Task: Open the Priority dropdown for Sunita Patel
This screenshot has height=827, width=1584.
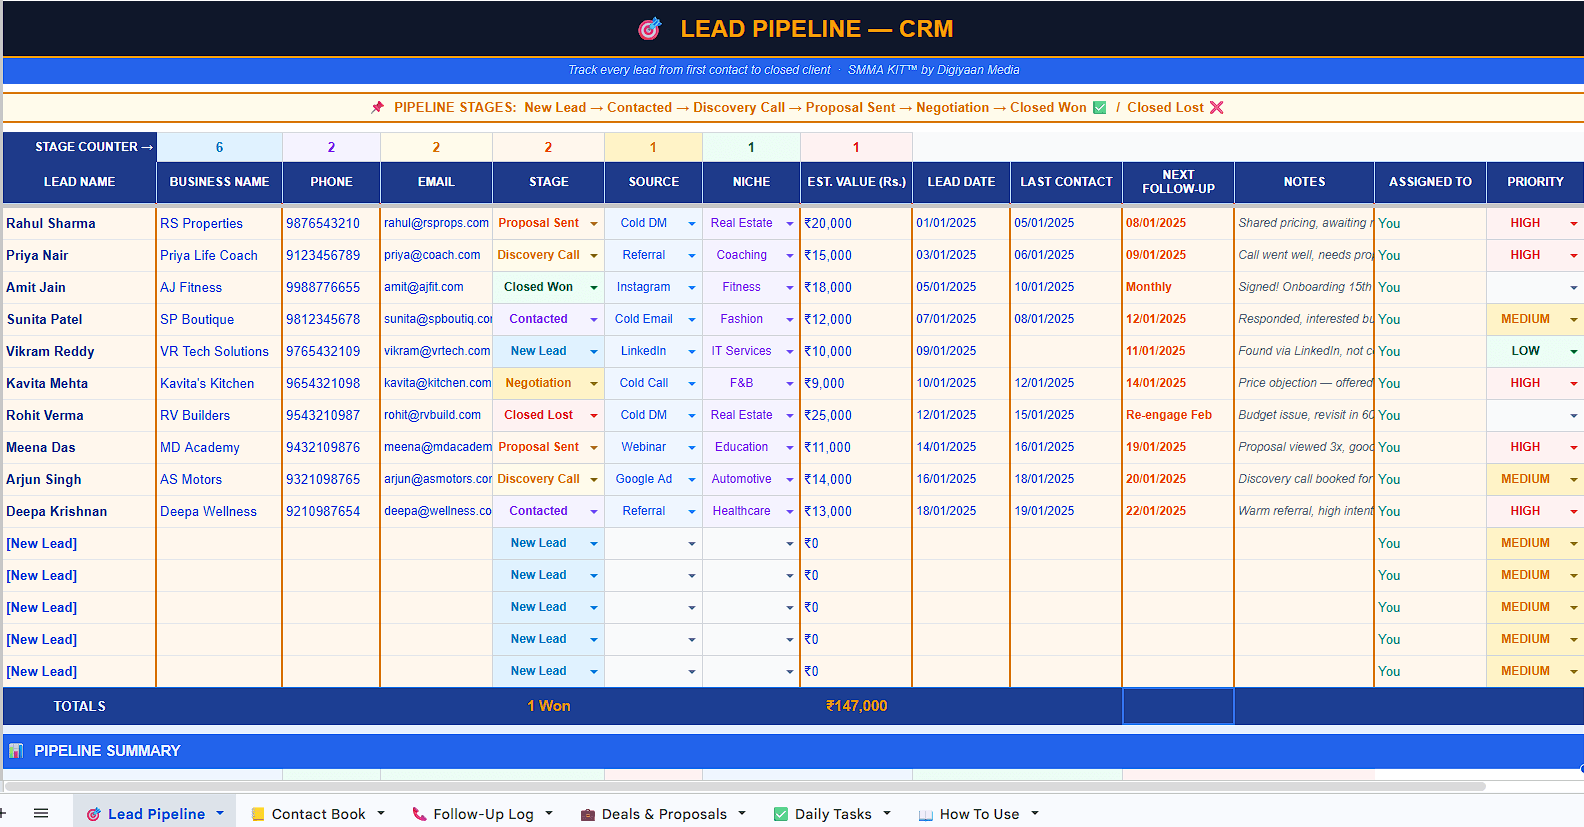Action: (x=1574, y=319)
